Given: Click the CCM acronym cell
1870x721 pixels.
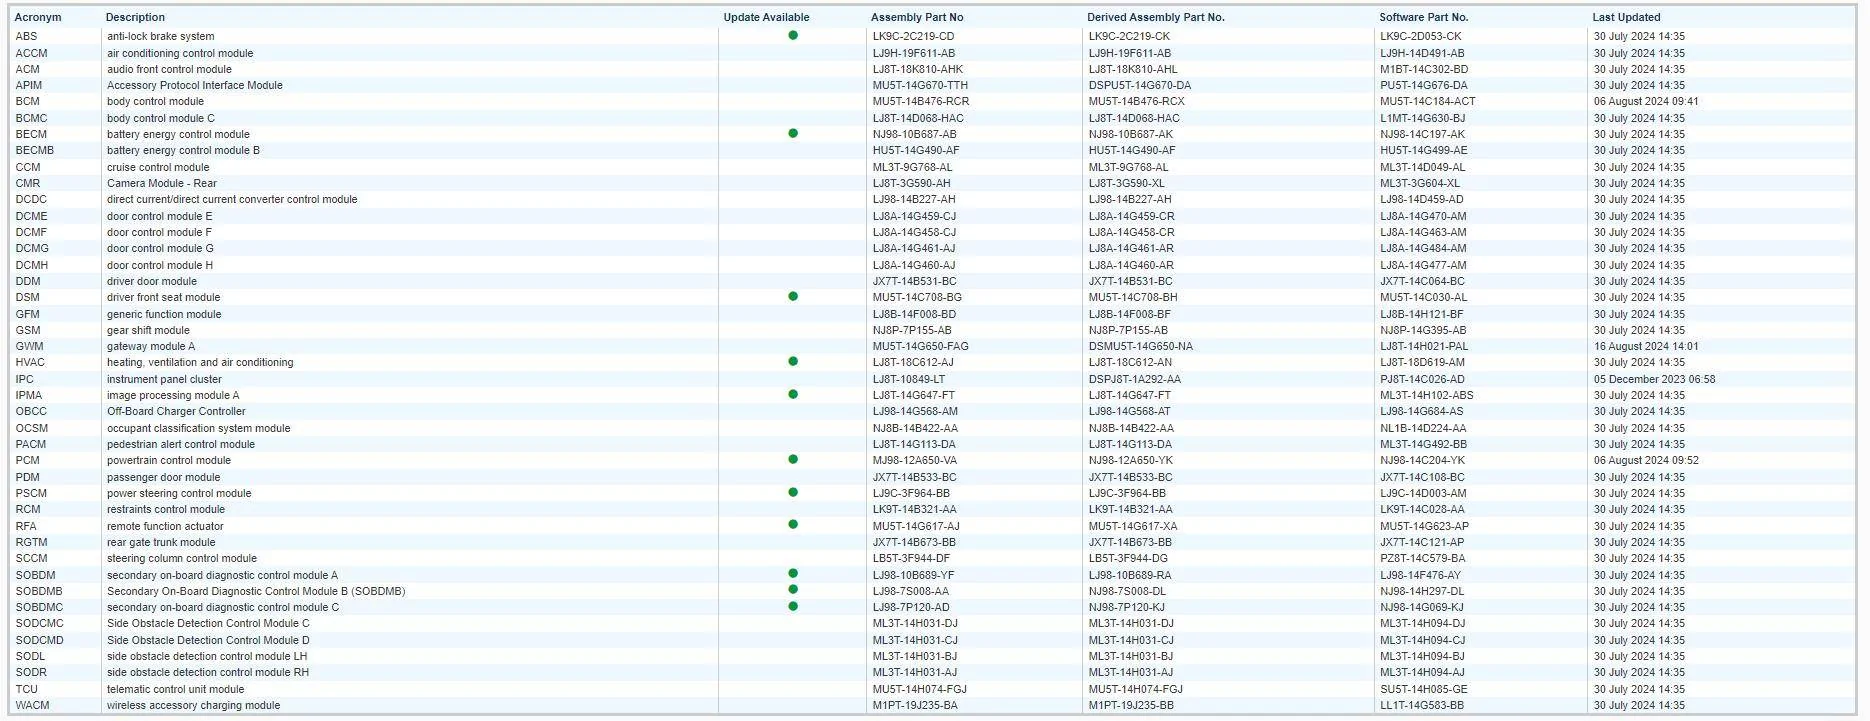Looking at the screenshot, I should point(28,167).
